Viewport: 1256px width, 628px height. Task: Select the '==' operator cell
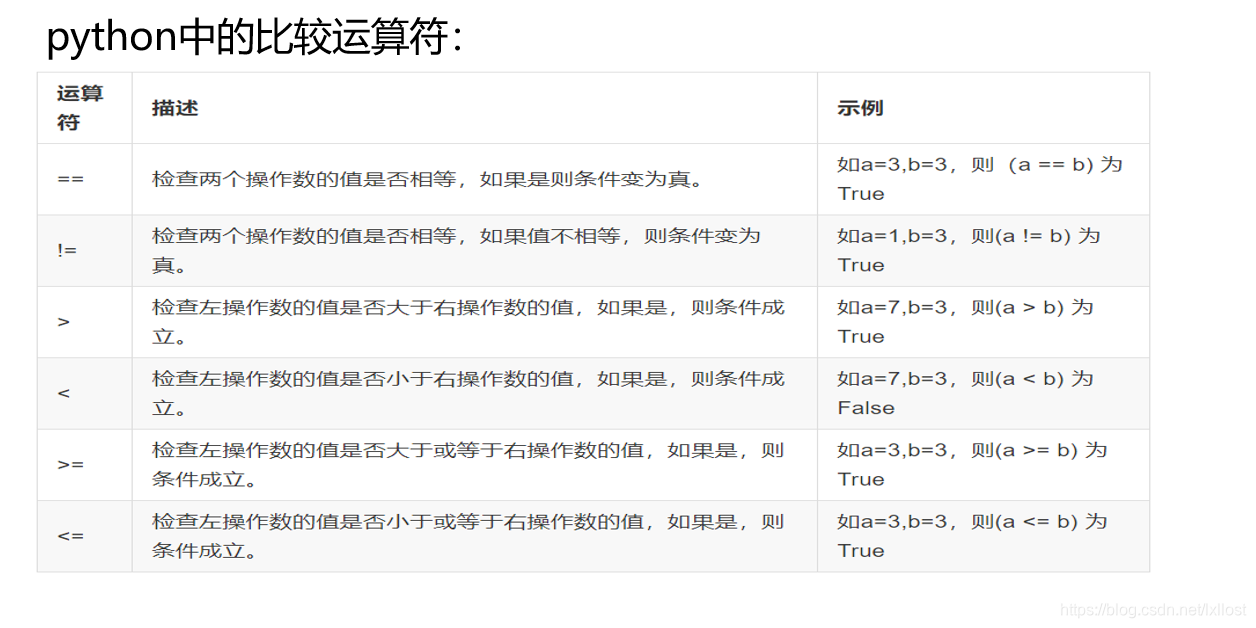[84, 179]
